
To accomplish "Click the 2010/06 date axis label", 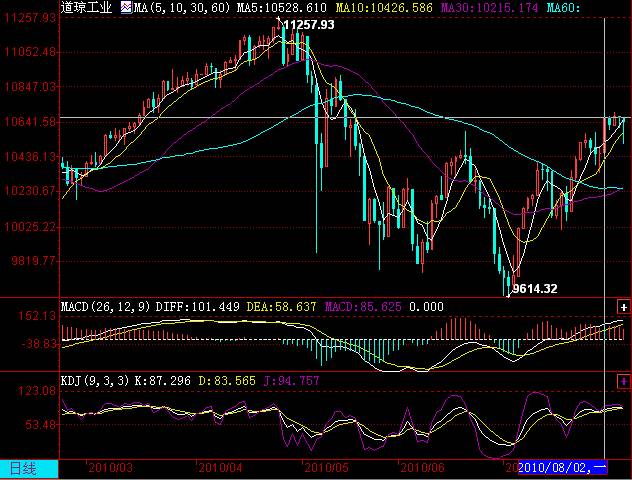I will [422, 468].
